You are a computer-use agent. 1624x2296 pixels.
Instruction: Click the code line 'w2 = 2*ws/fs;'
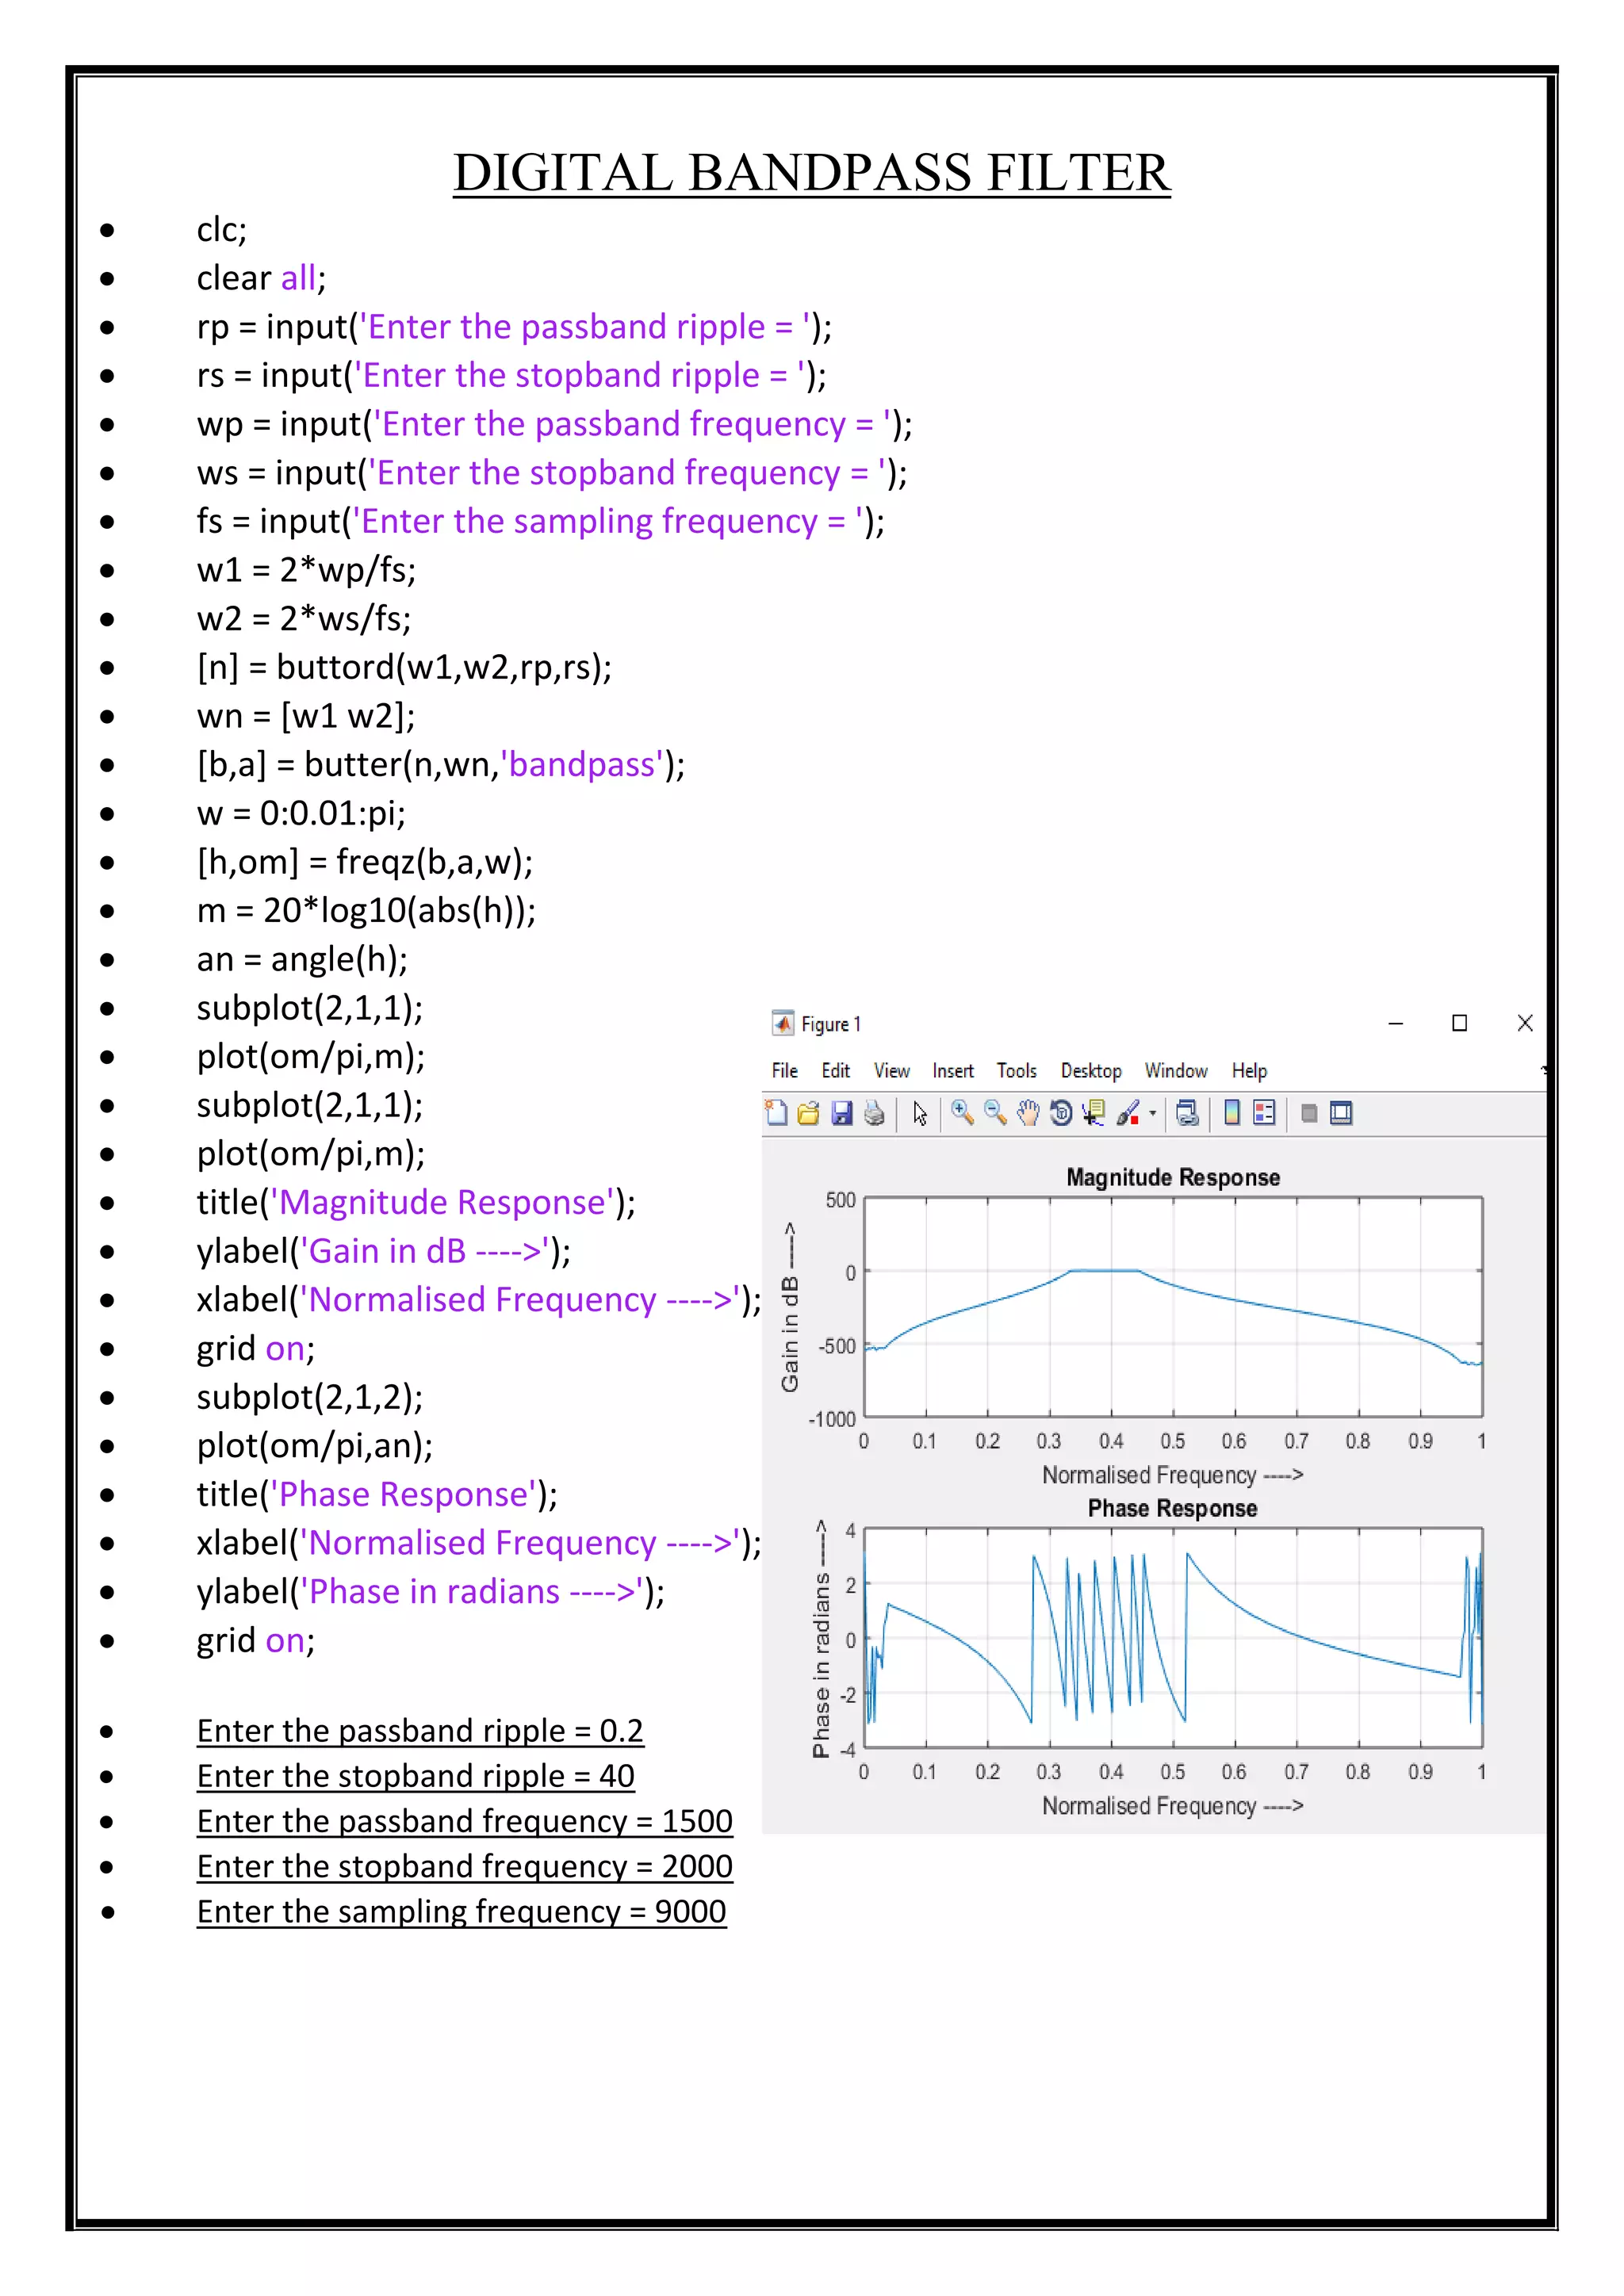[x=304, y=619]
